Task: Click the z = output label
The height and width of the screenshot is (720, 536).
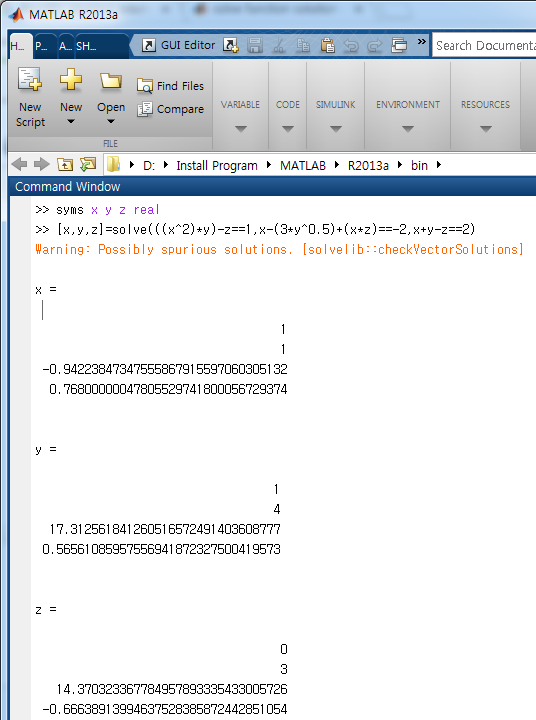Action: point(46,610)
